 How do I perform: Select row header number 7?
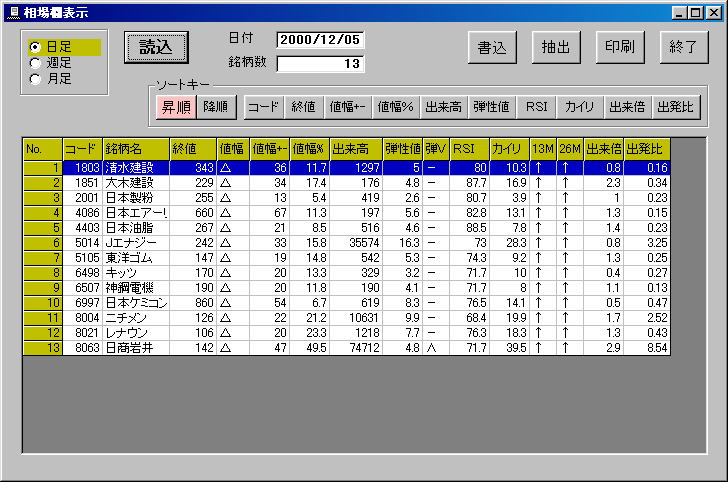[x=43, y=258]
